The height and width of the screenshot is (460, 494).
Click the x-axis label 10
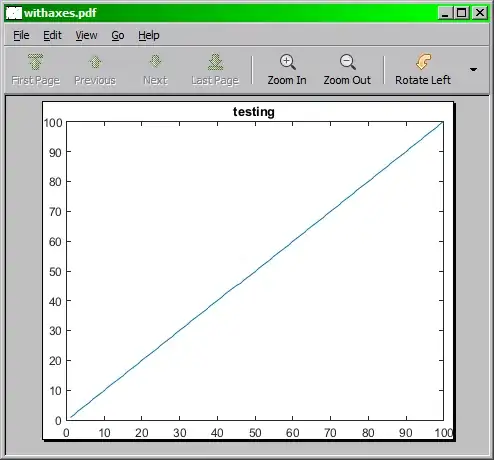[x=104, y=433]
